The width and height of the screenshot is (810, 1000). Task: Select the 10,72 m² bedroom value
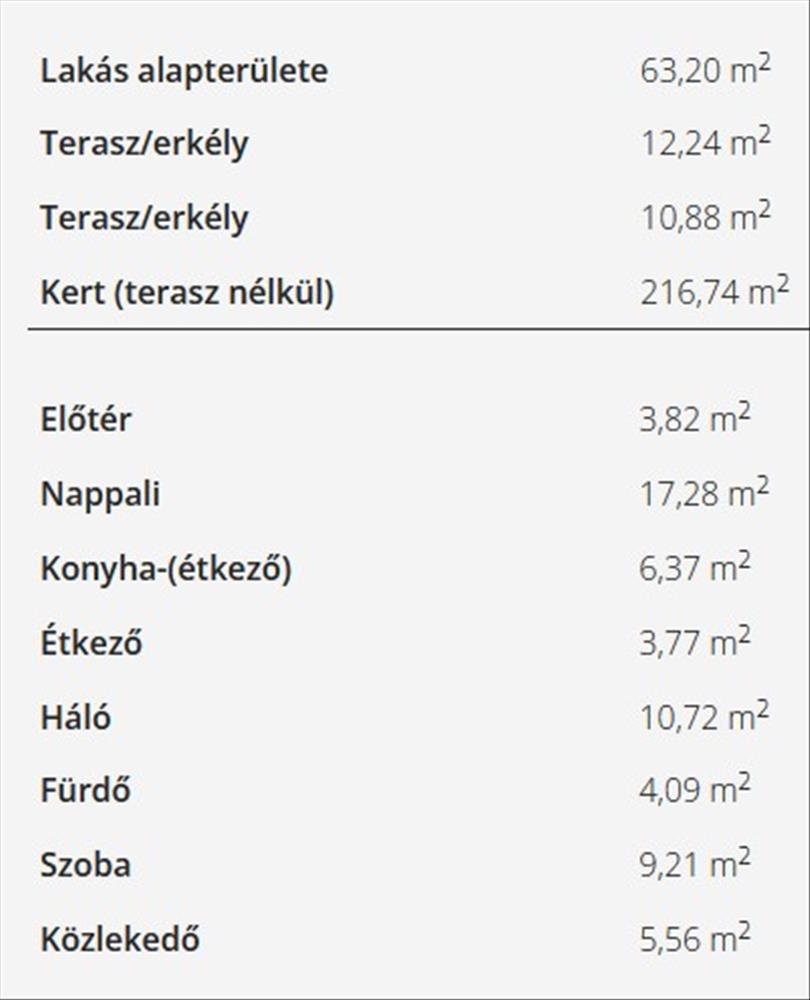[705, 717]
